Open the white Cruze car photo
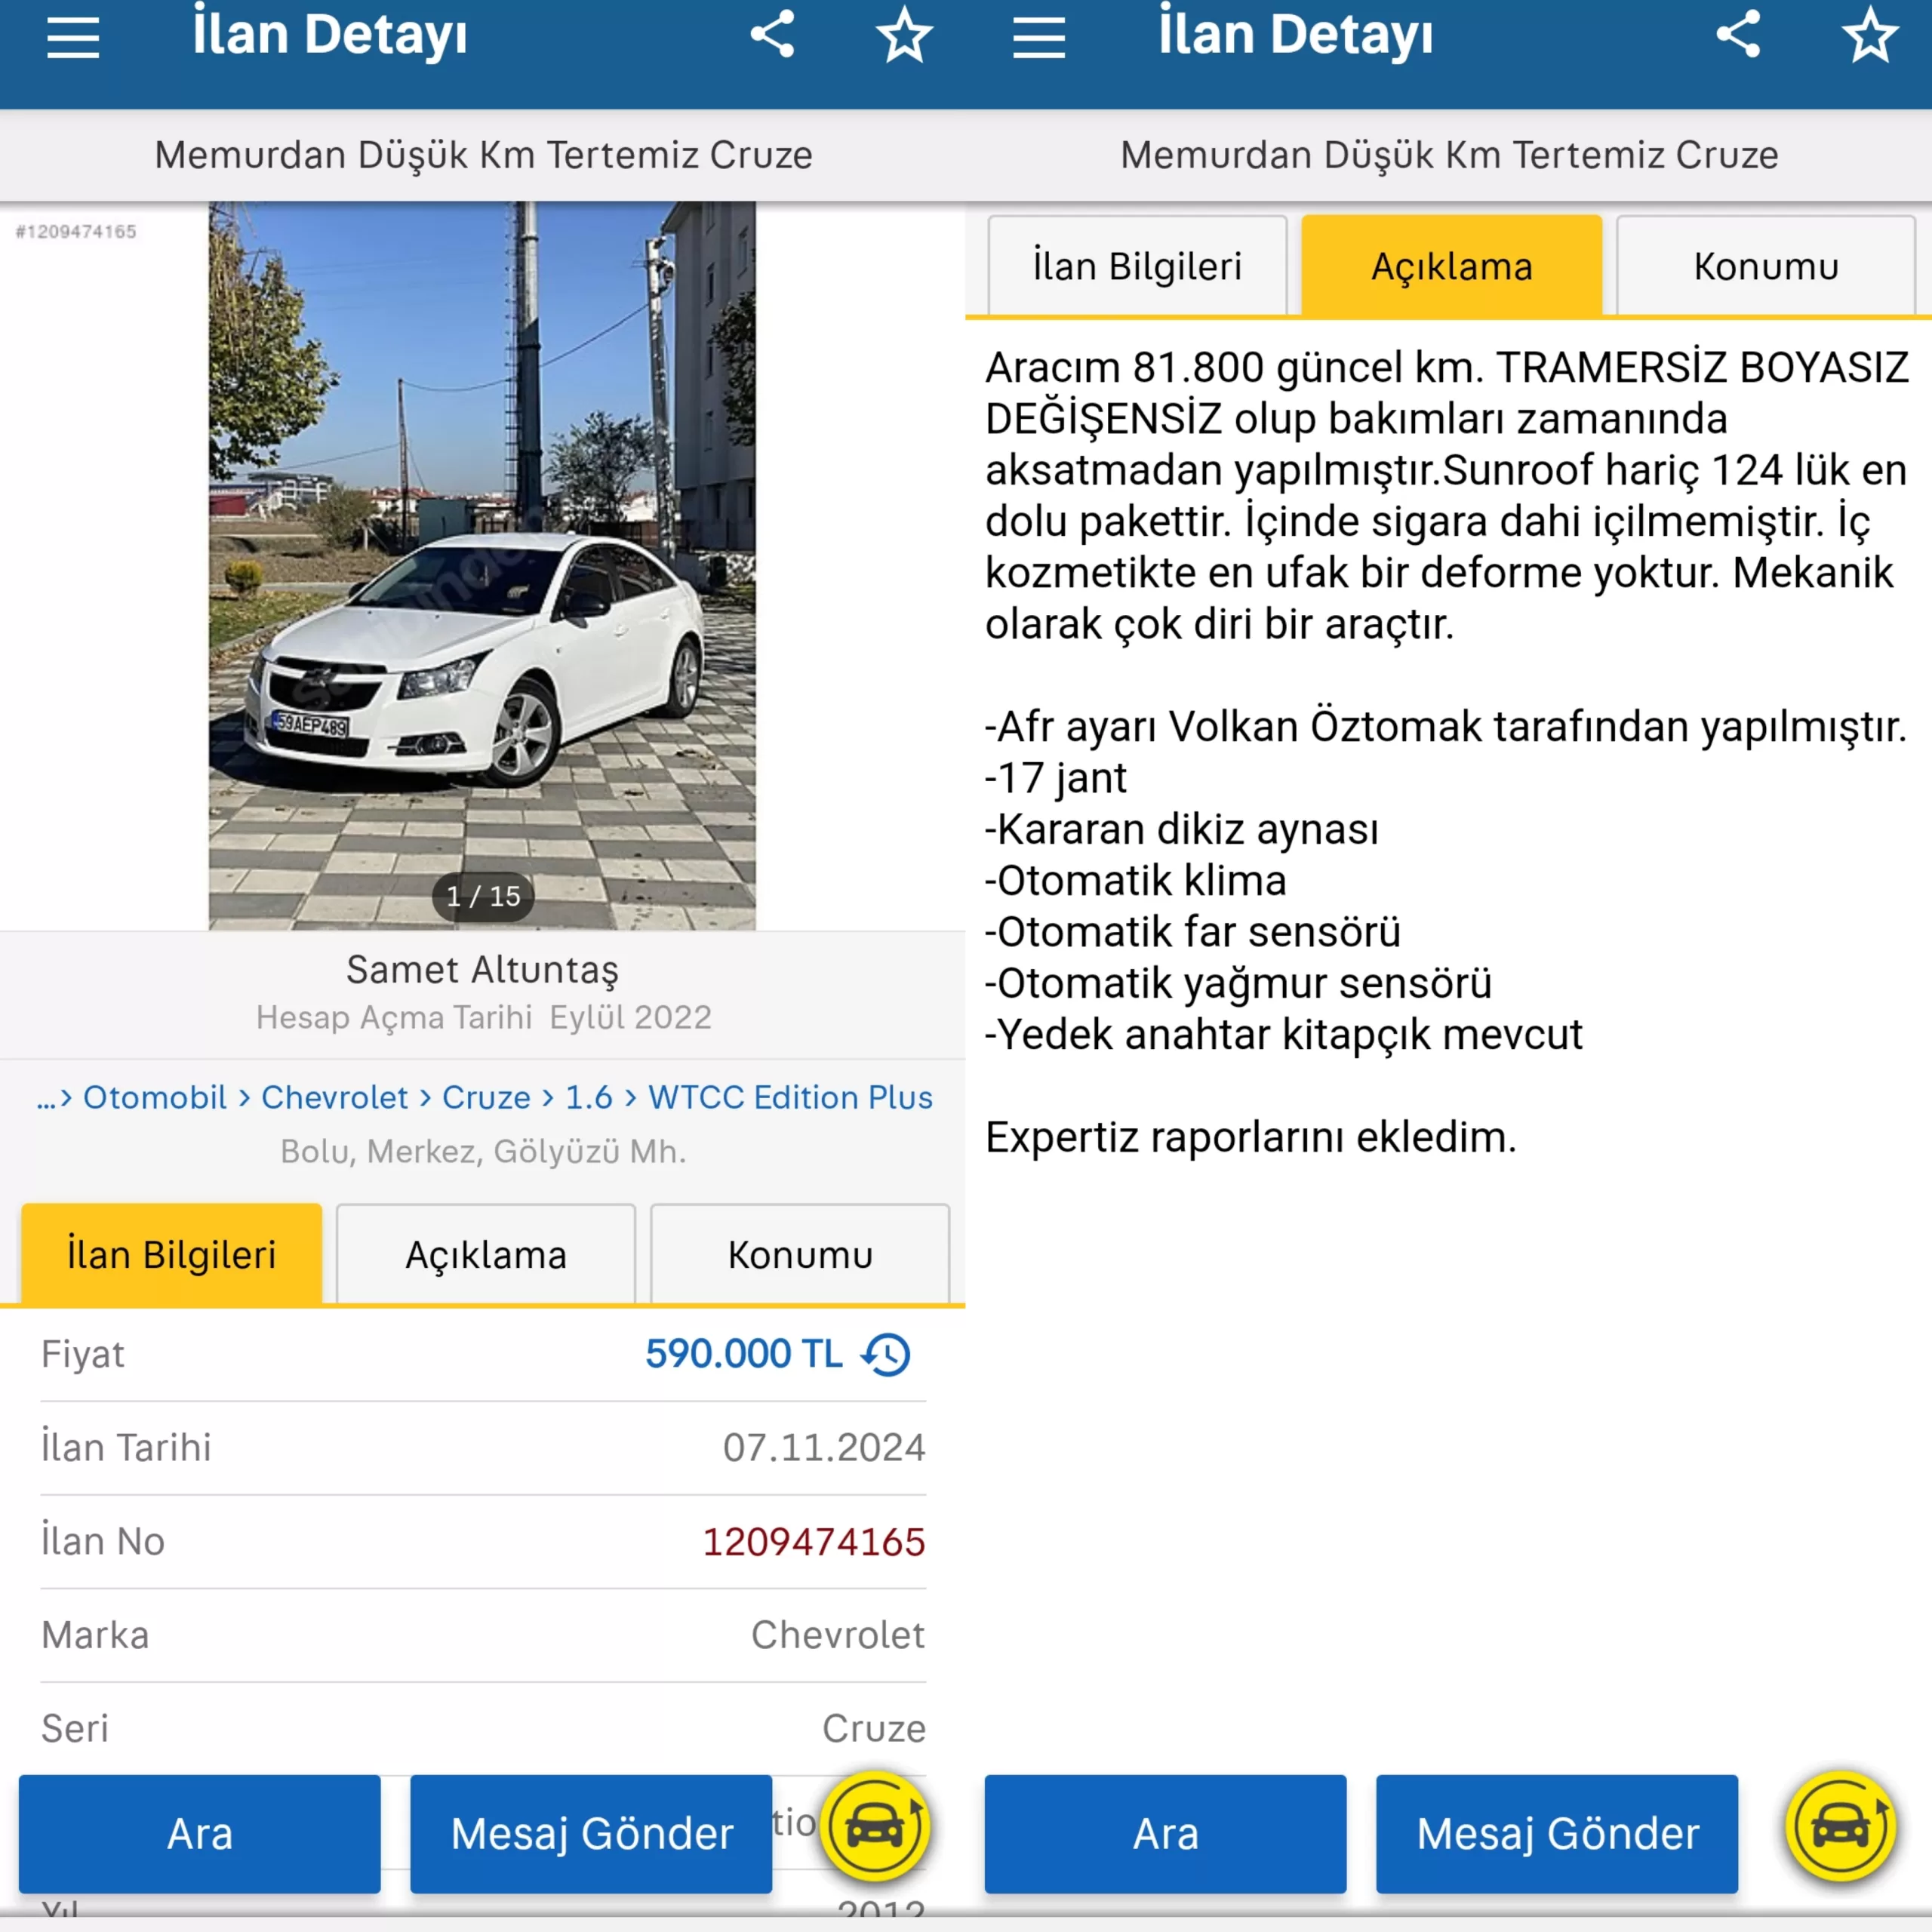1932x1932 pixels. pyautogui.click(x=482, y=566)
